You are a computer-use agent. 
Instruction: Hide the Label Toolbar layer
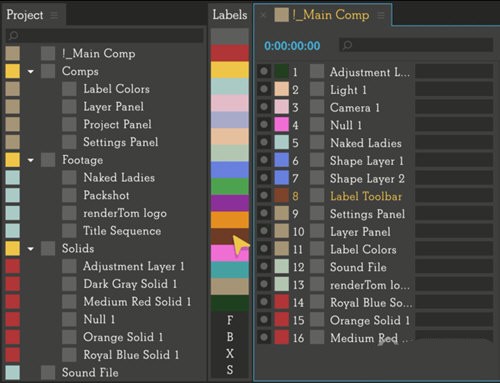(264, 195)
